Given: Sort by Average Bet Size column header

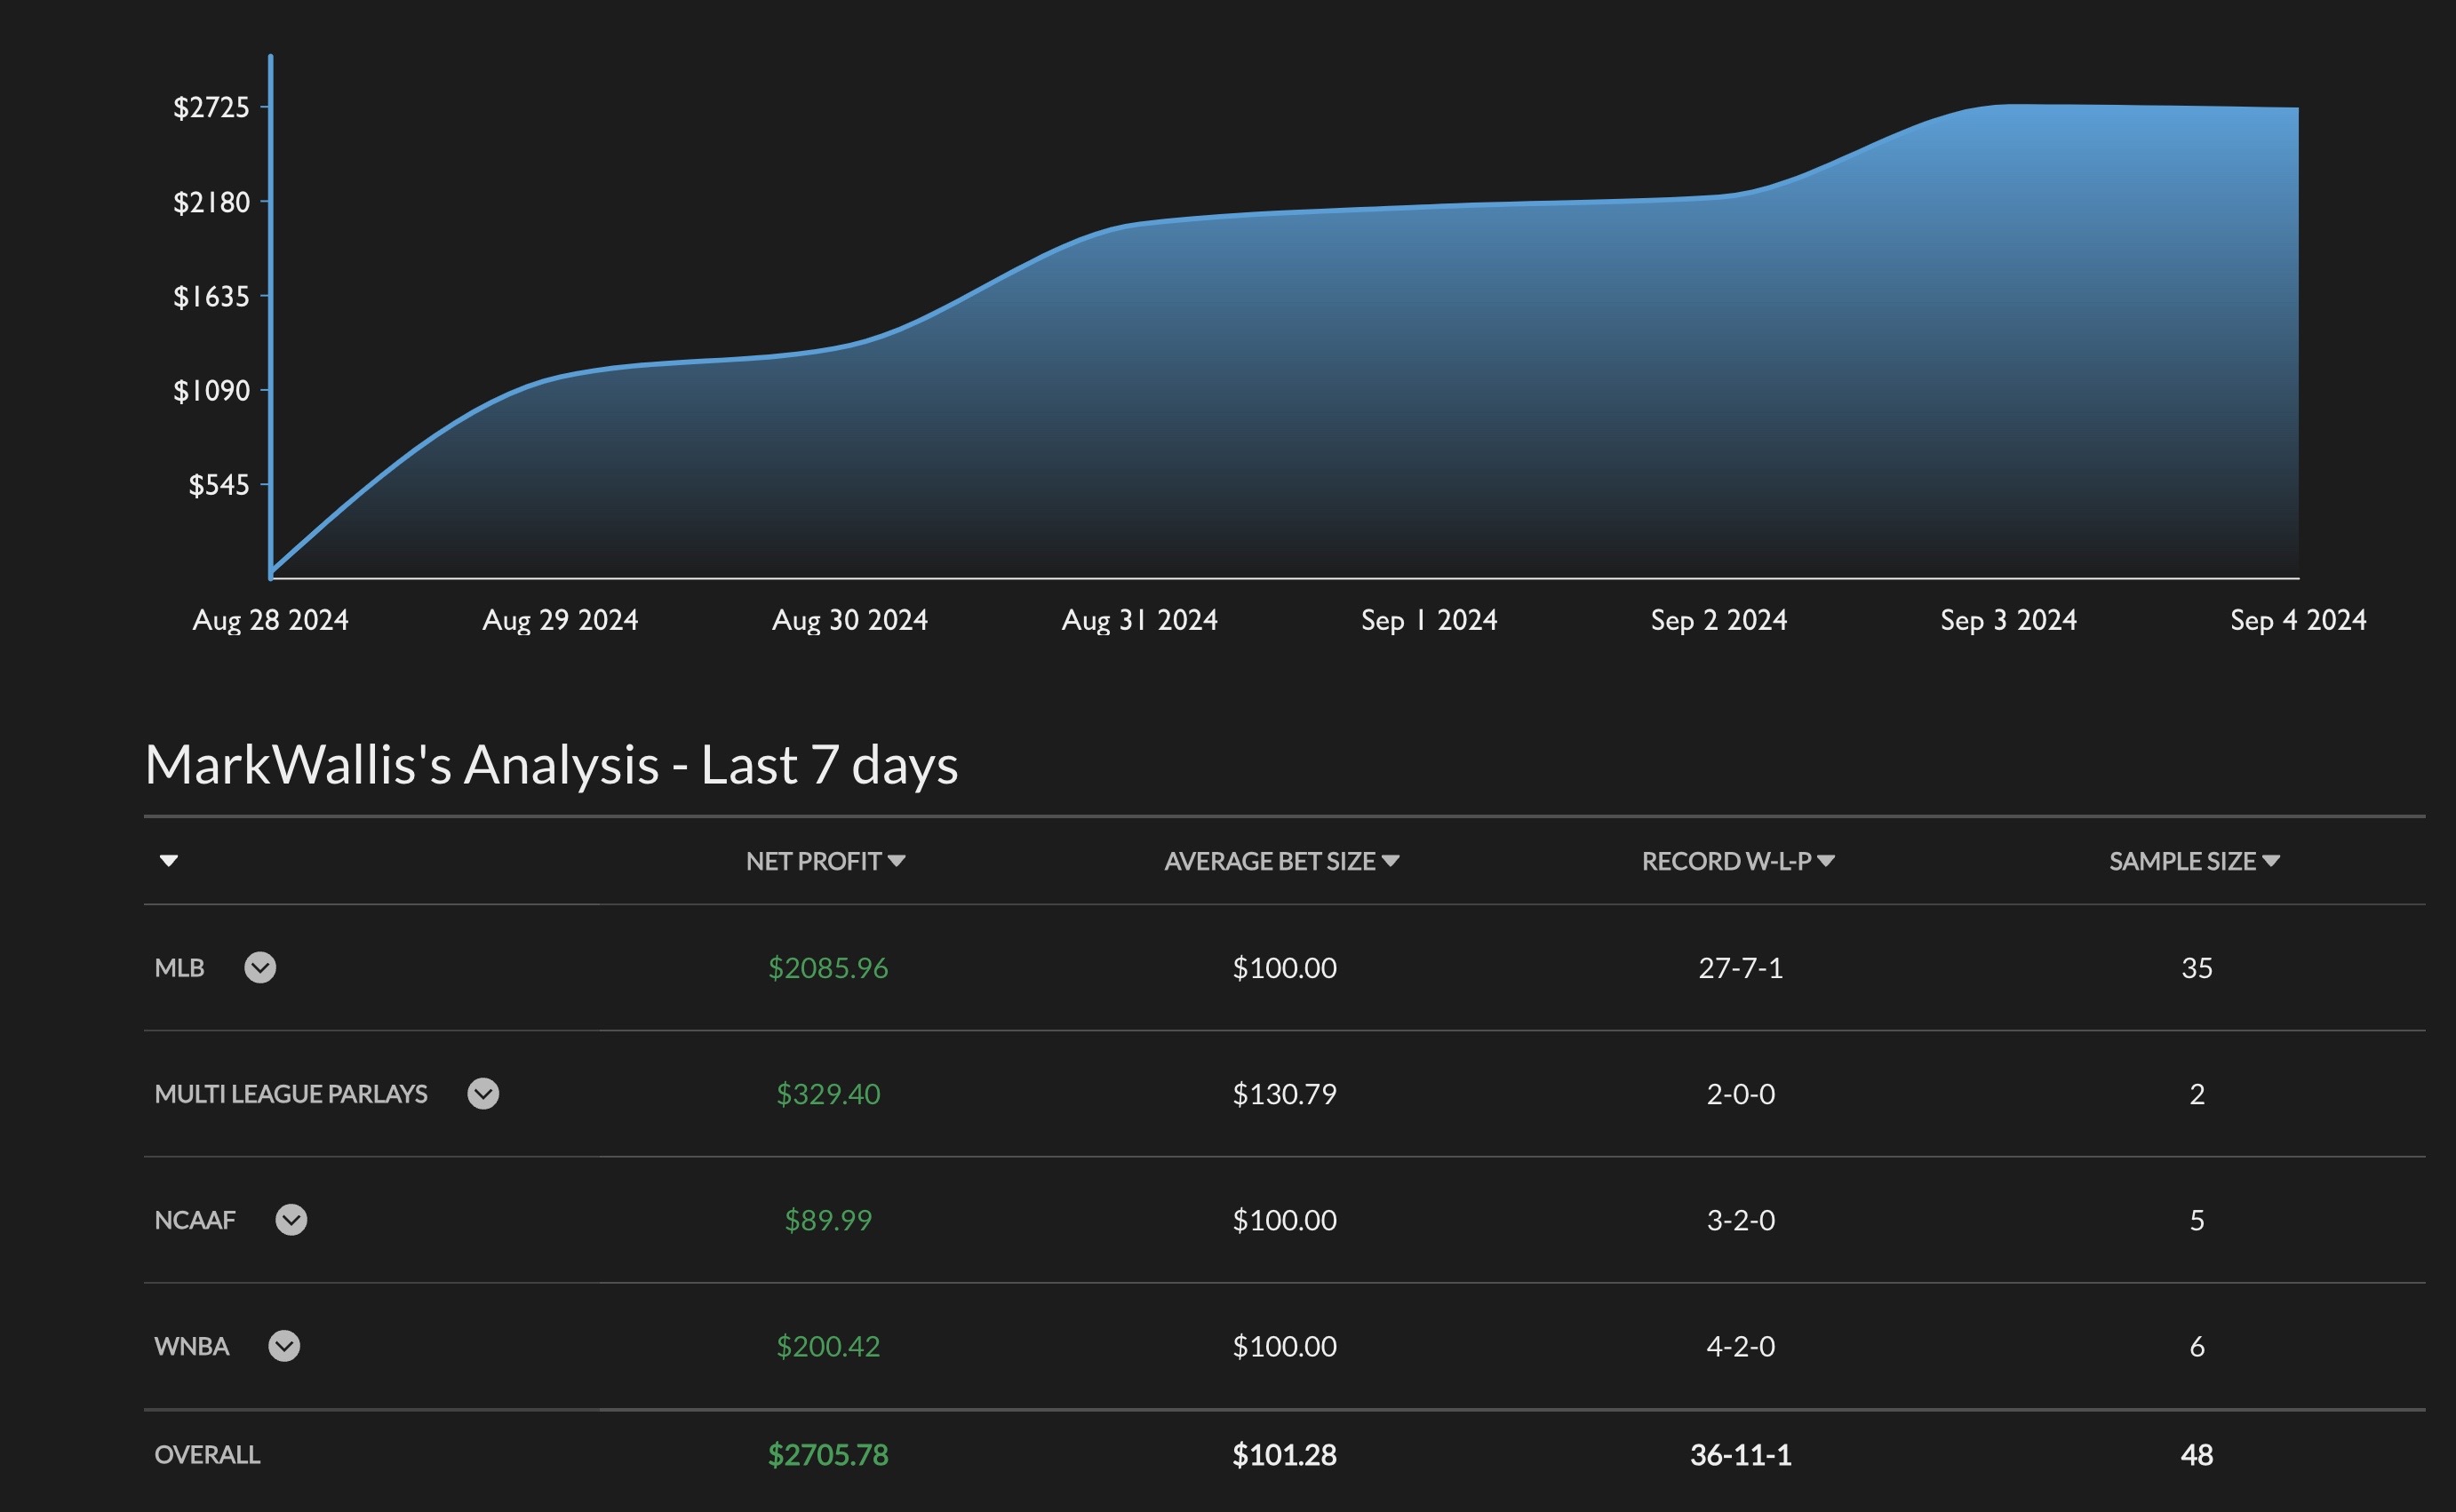Looking at the screenshot, I should [x=1282, y=861].
